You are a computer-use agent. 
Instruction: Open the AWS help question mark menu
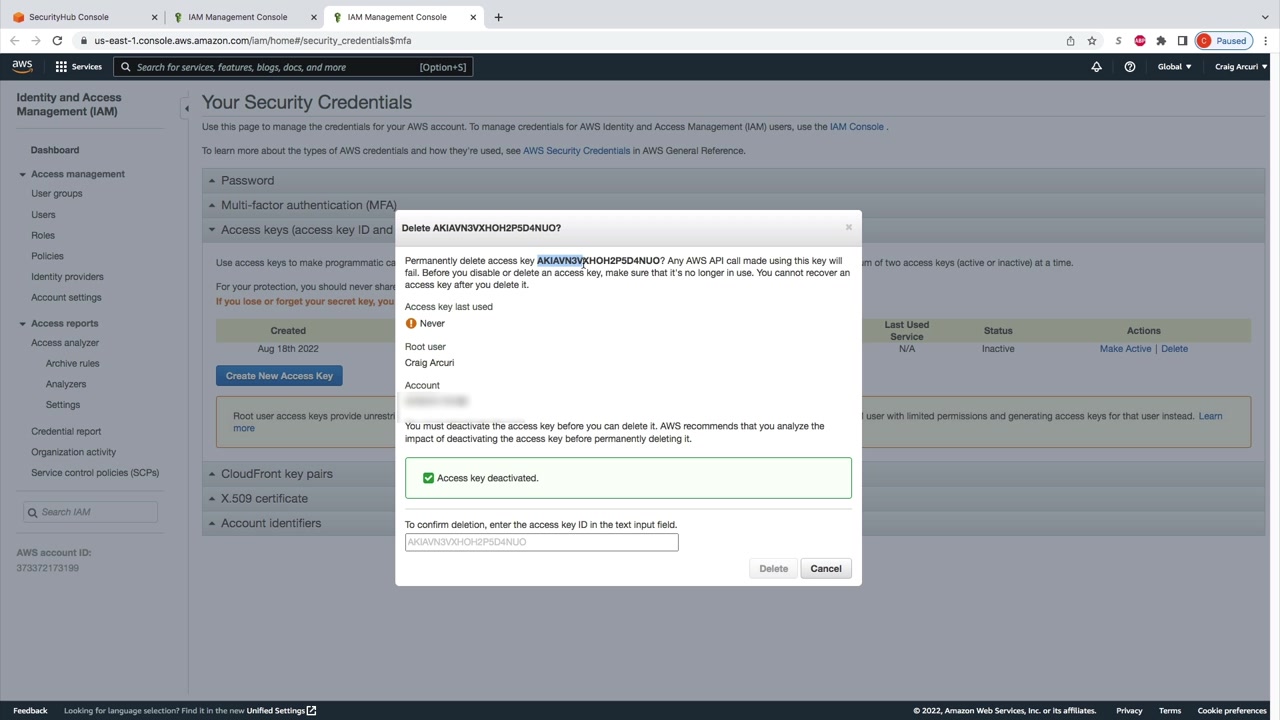(1130, 67)
